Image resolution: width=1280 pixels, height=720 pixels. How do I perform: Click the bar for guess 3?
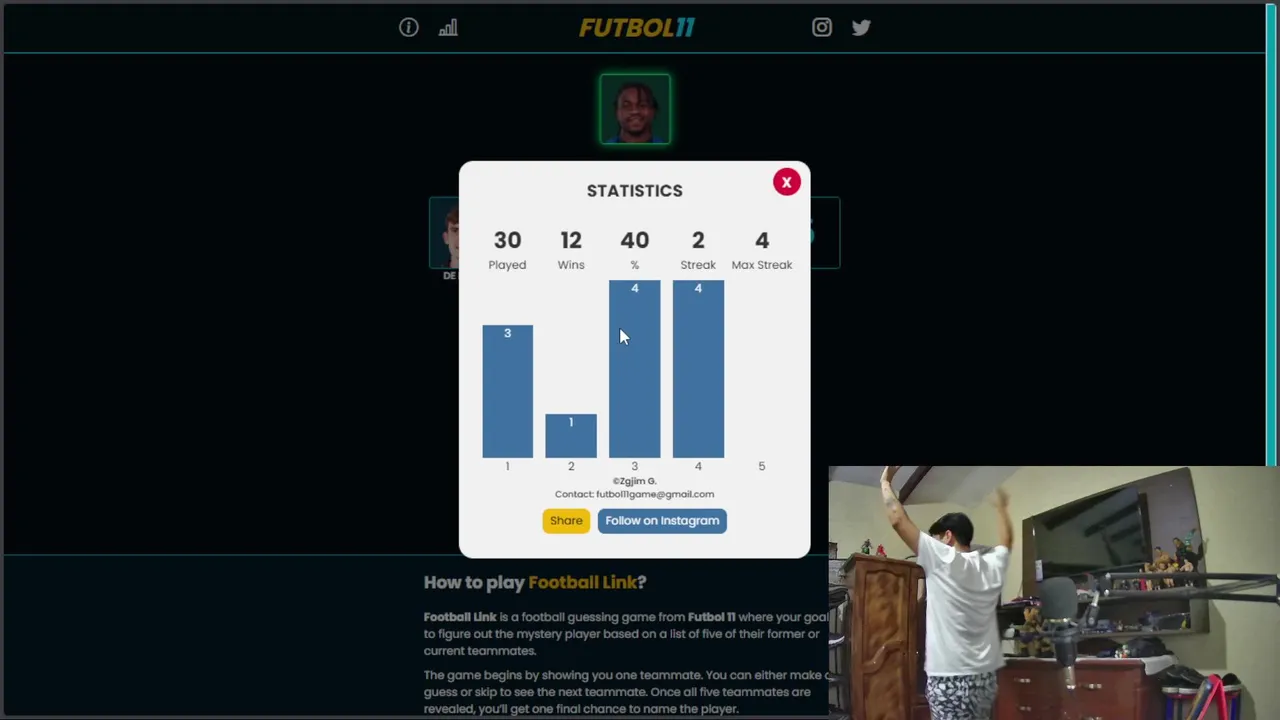click(x=634, y=369)
